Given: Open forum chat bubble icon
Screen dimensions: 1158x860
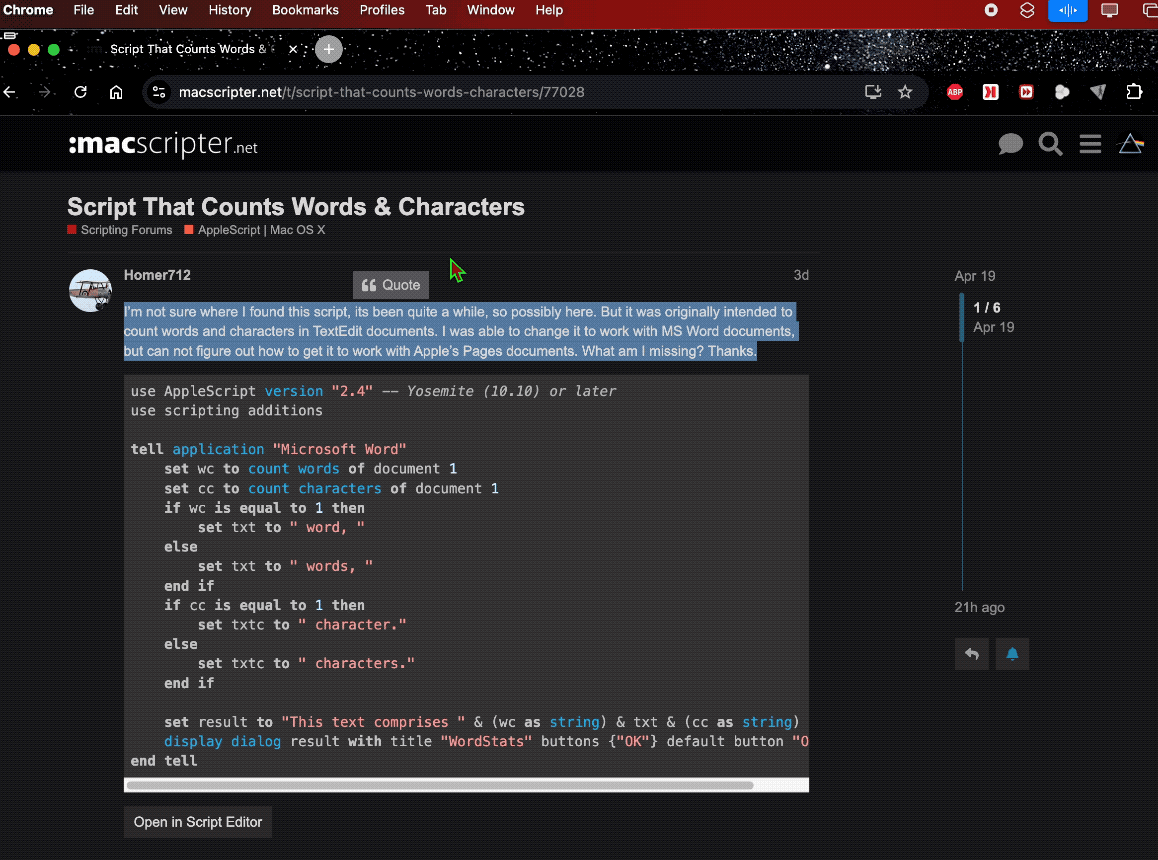Looking at the screenshot, I should tap(1010, 144).
